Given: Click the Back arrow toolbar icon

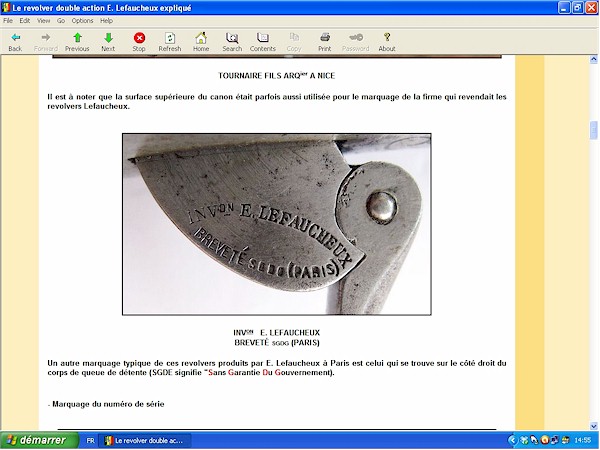Looking at the screenshot, I should pos(15,38).
